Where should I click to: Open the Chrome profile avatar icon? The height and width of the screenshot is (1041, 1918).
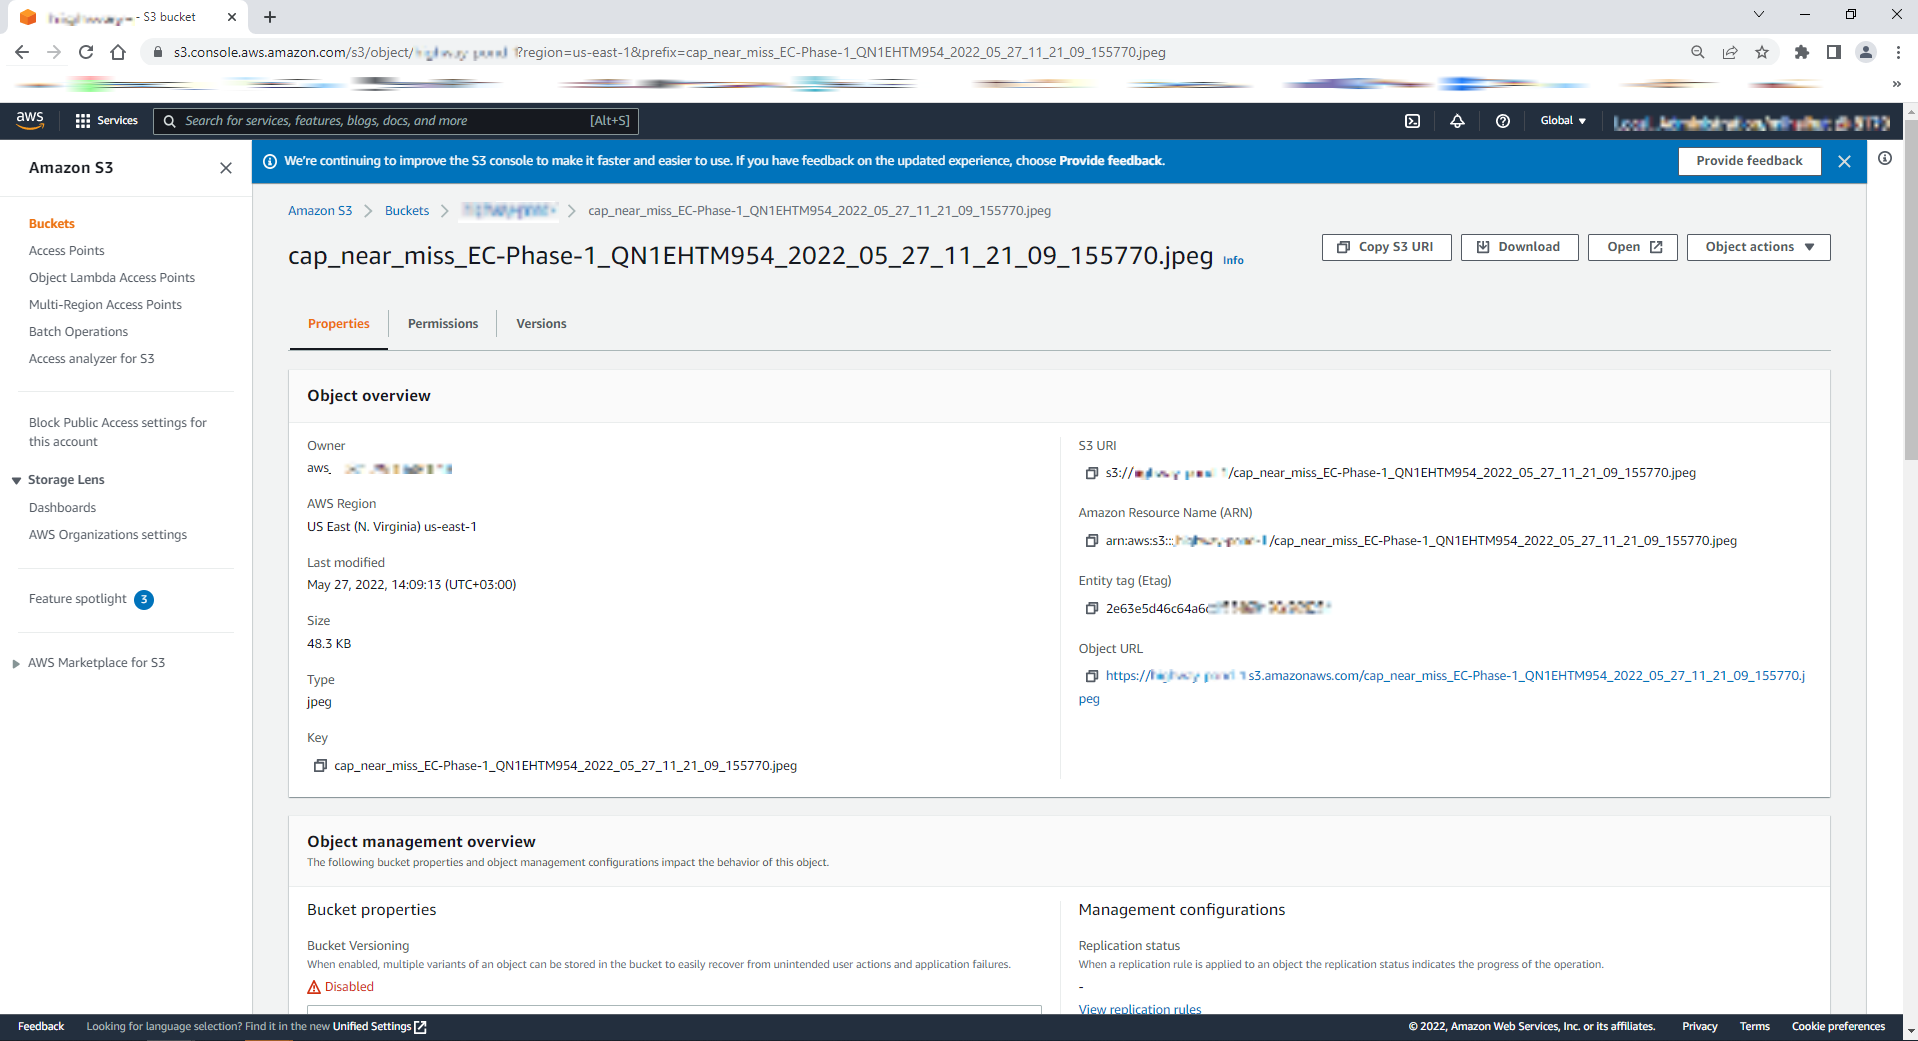click(x=1866, y=52)
